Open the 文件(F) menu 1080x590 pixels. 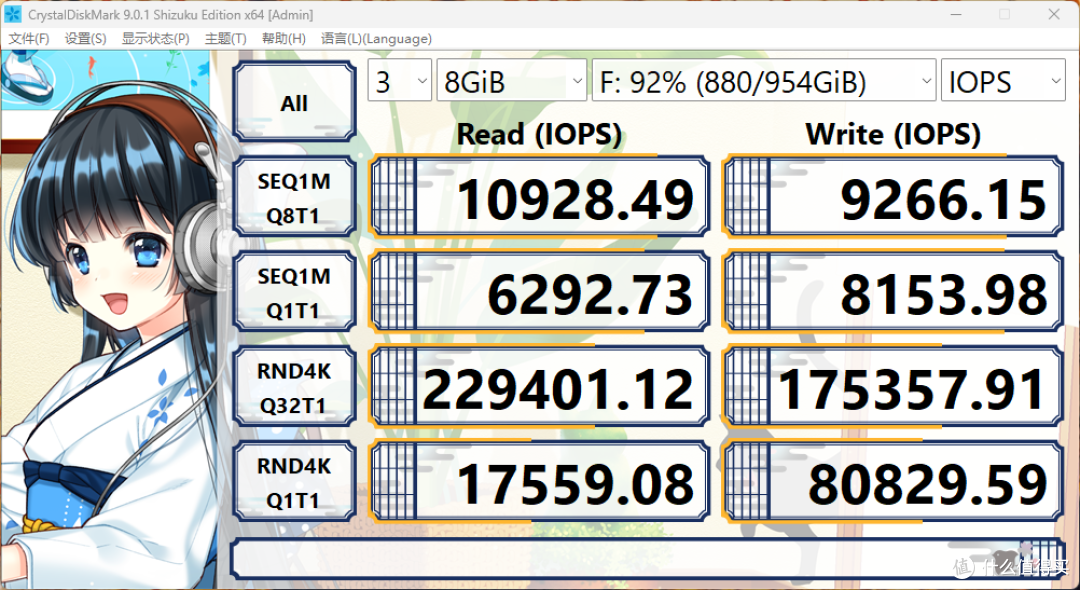click(29, 39)
